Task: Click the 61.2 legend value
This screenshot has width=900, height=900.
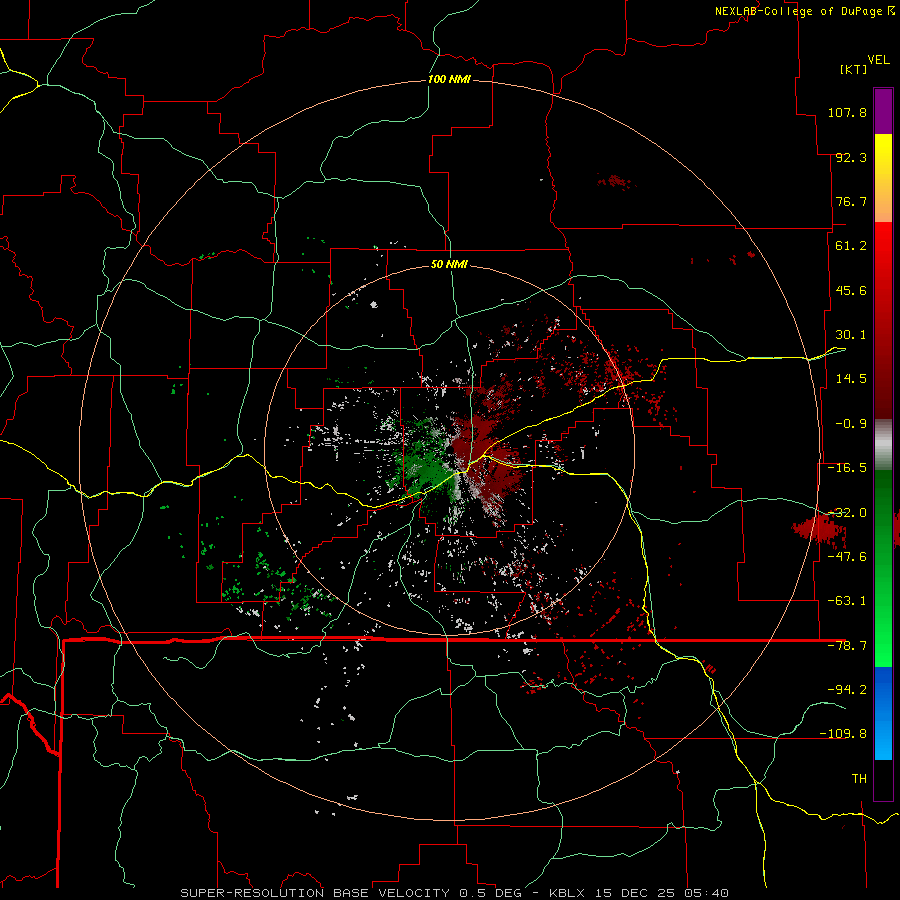Action: click(x=851, y=246)
